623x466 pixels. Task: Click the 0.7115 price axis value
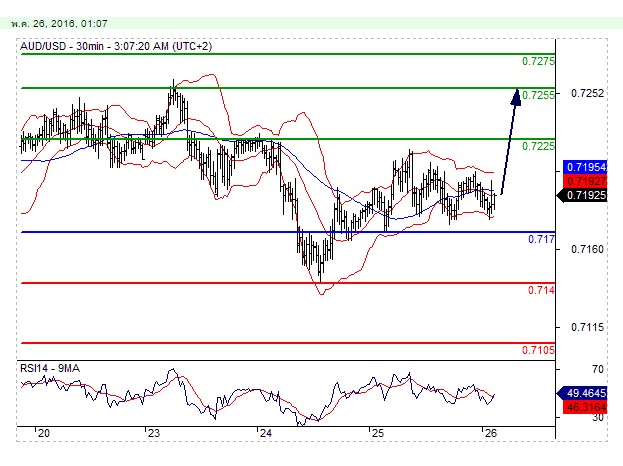[587, 327]
